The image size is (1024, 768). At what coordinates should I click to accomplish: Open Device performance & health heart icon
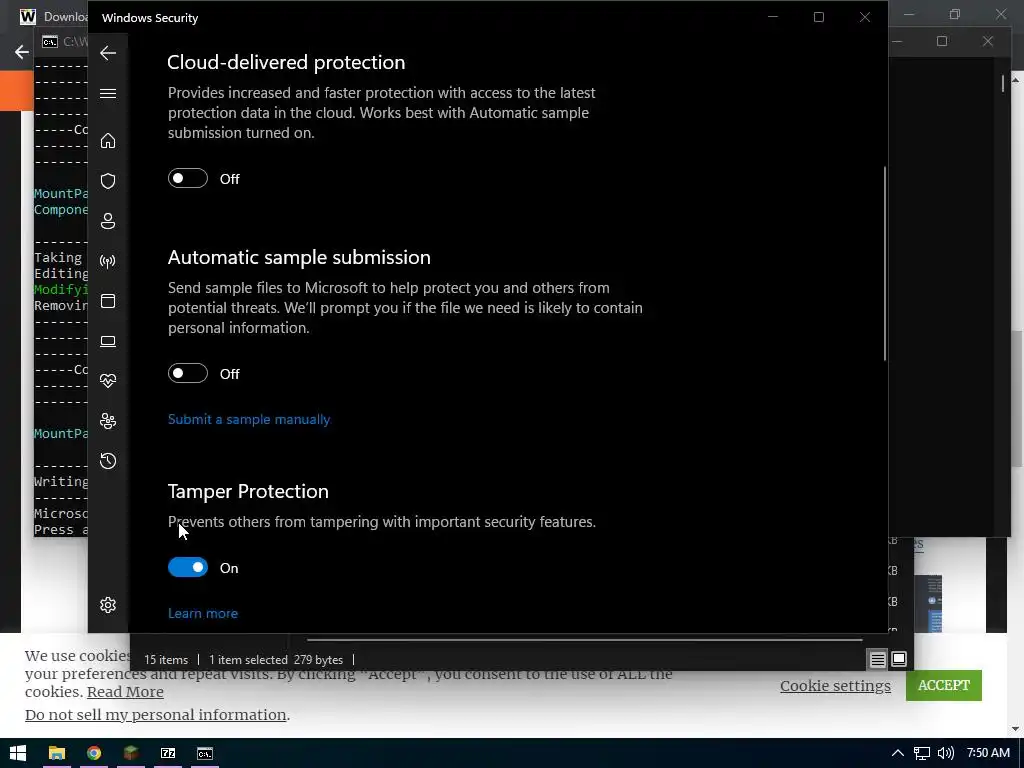108,381
